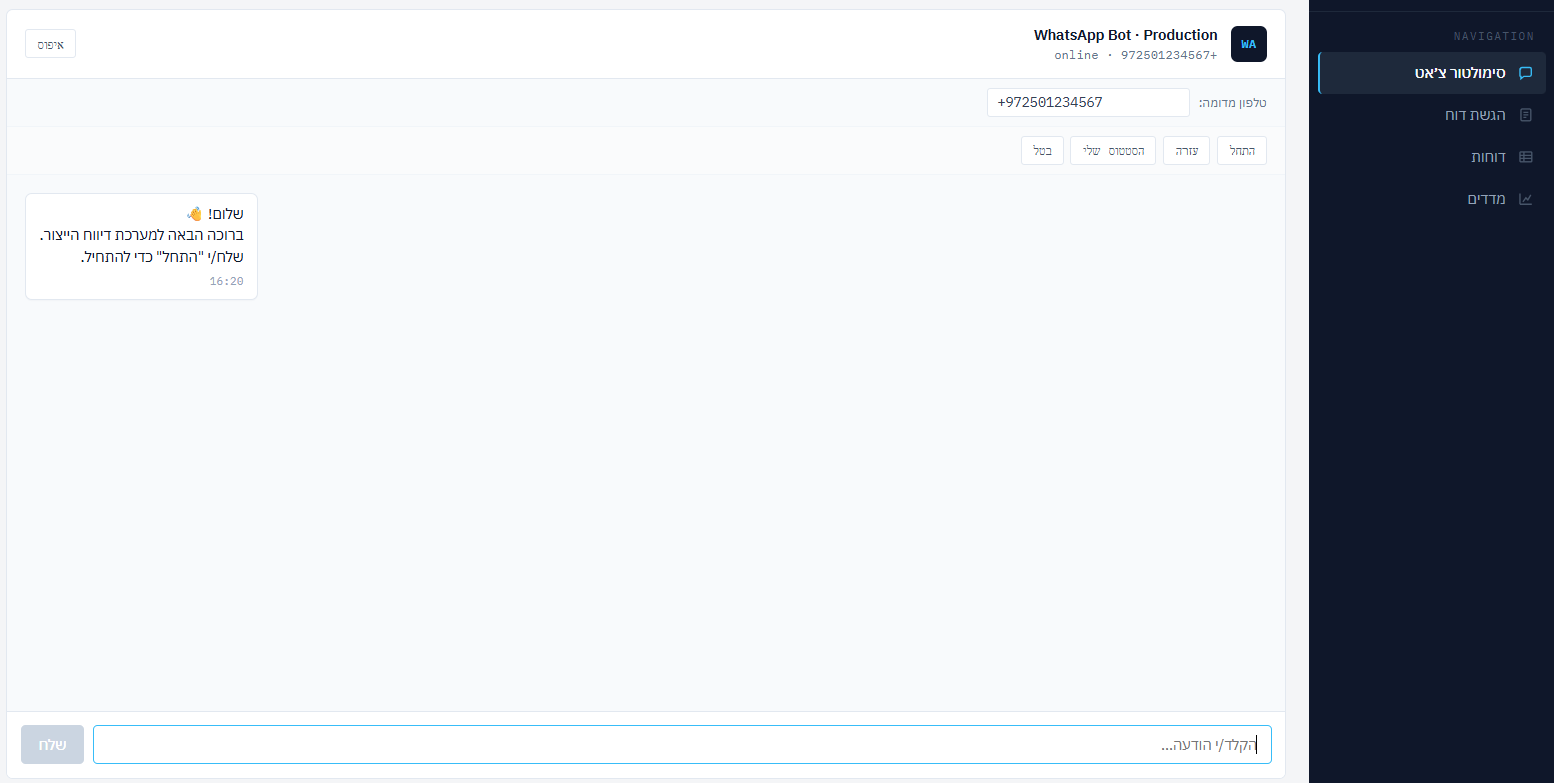
Task: Click the WhatsApp Bot · Production title
Action: pos(1126,35)
